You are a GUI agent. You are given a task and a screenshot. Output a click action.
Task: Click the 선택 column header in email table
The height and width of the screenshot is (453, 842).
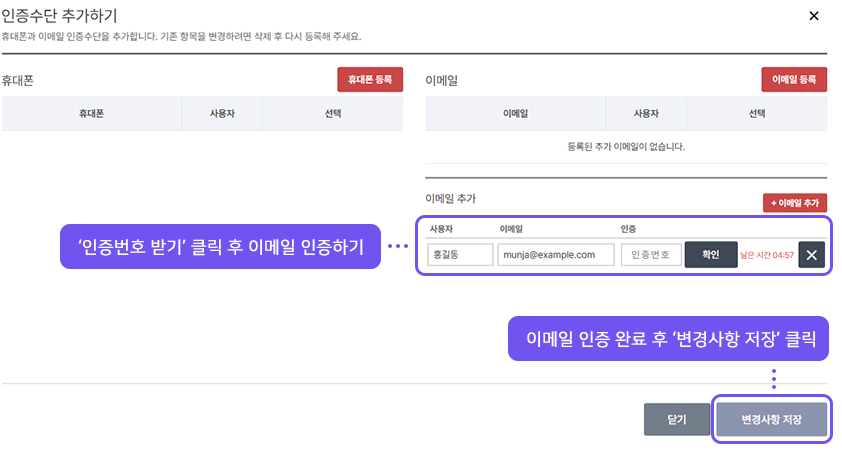757,113
